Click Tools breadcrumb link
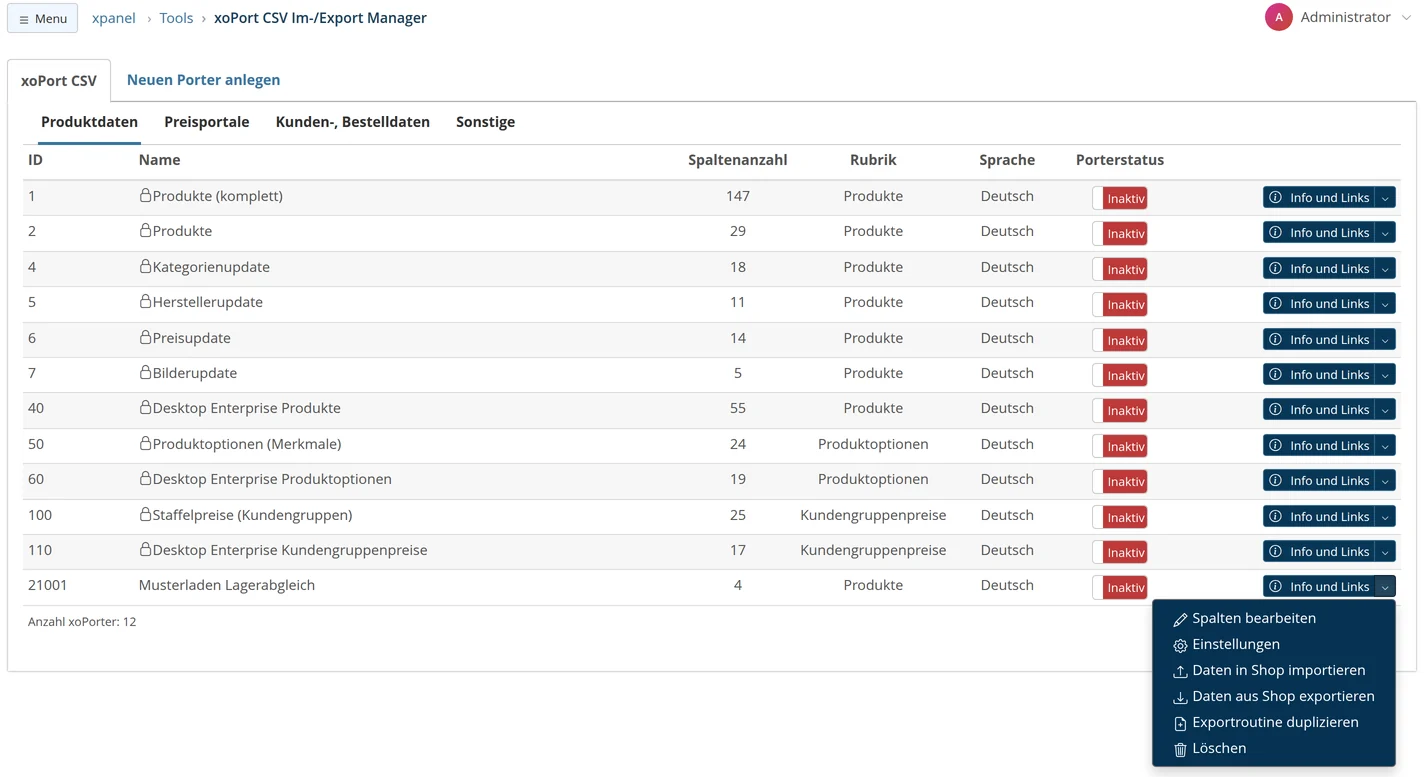1424x777 pixels. (176, 18)
